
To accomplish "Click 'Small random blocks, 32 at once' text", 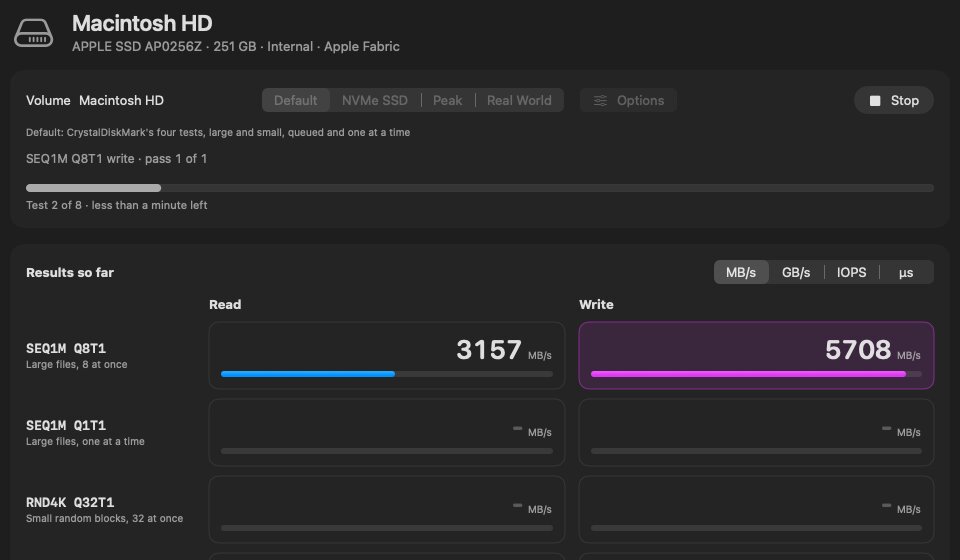I will 105,518.
